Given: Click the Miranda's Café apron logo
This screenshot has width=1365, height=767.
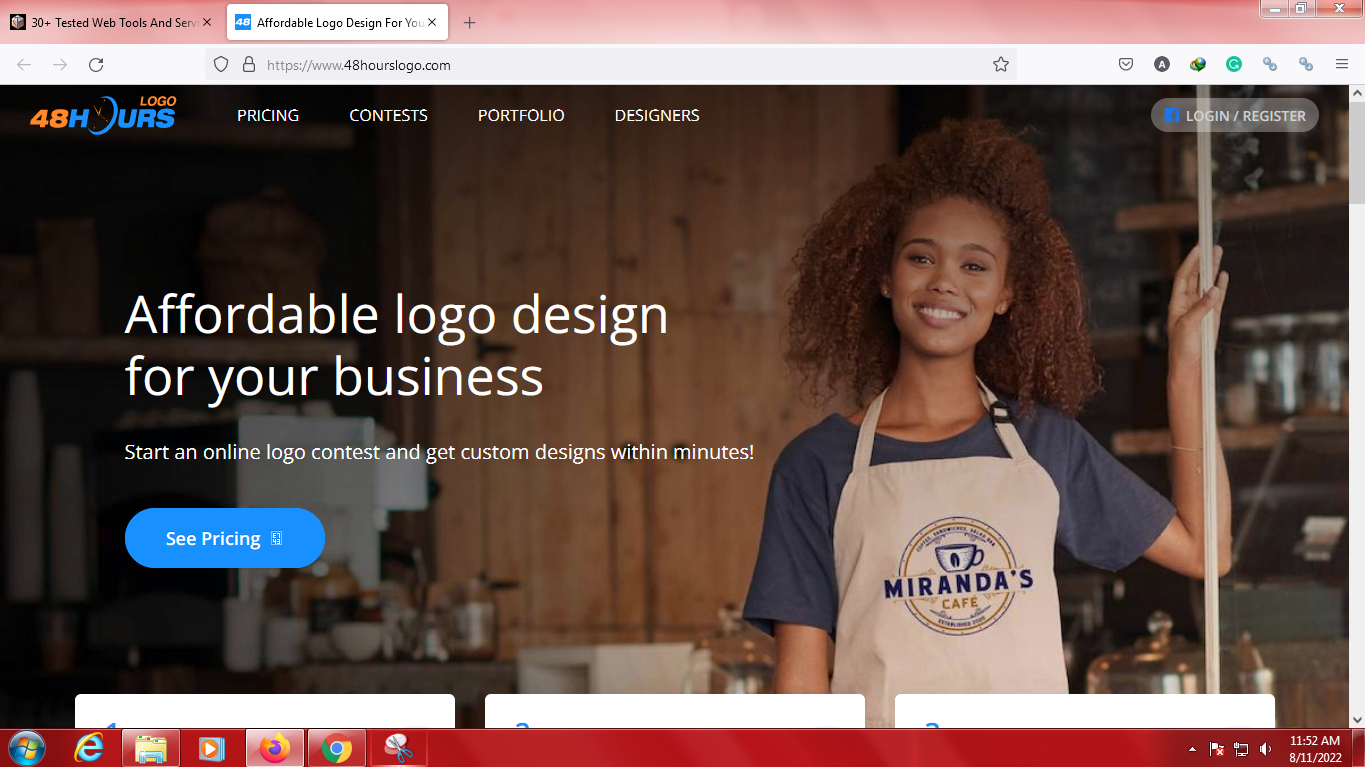Looking at the screenshot, I should tap(957, 577).
